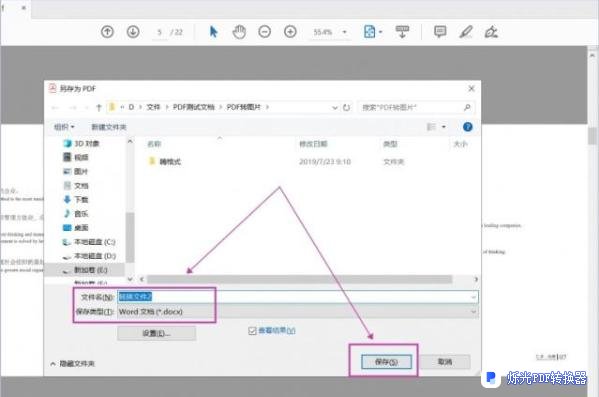Click PDF转图片 in the breadcrumb path
The height and width of the screenshot is (397, 599).
(243, 107)
